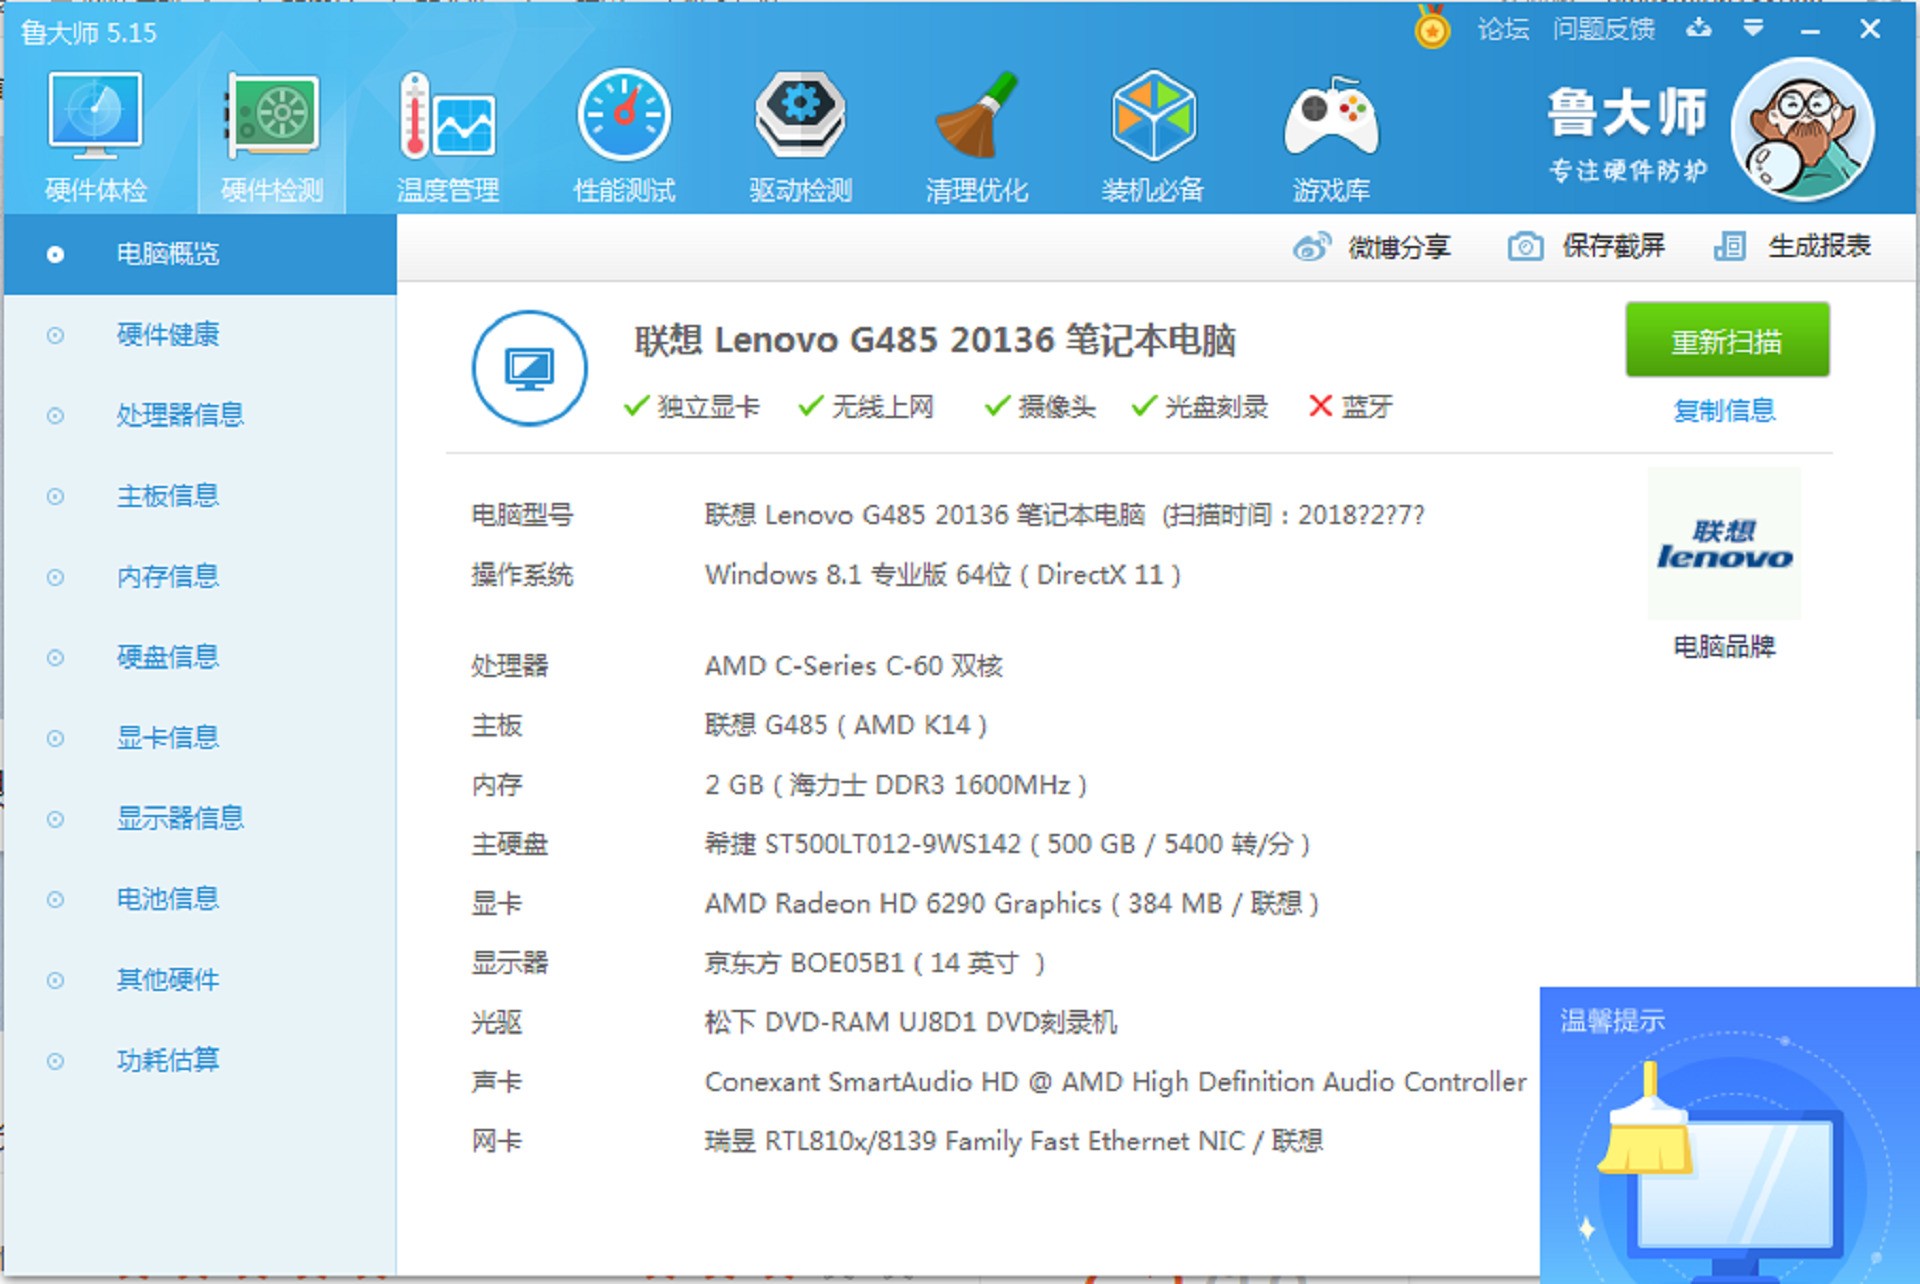Open the 清理优化 broom cleanup icon
Viewport: 1920px width, 1284px height.
pyautogui.click(x=976, y=136)
